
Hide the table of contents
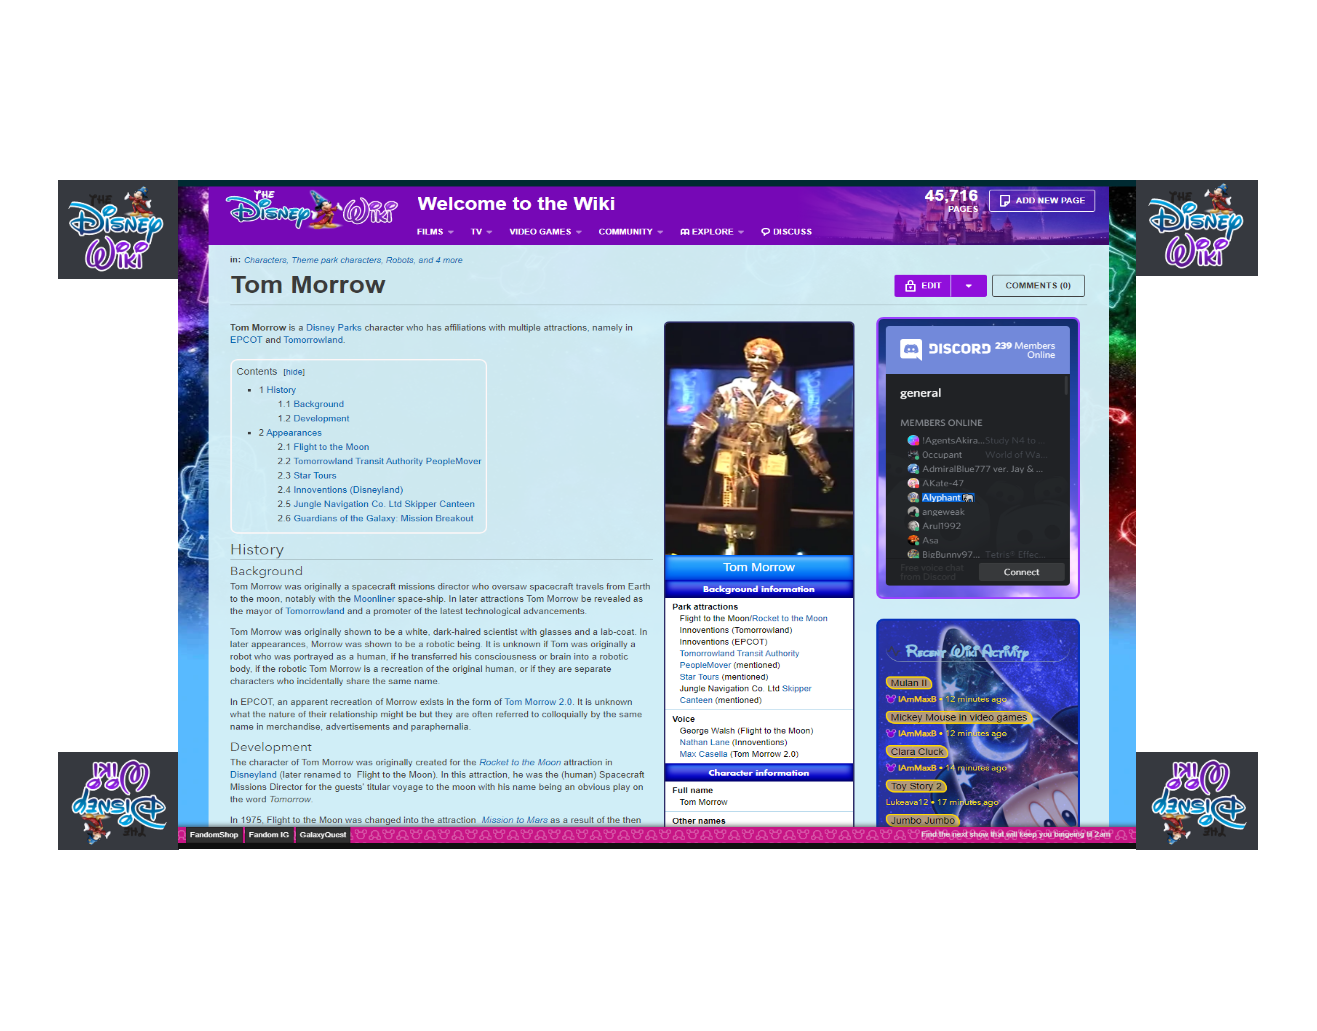(x=294, y=372)
